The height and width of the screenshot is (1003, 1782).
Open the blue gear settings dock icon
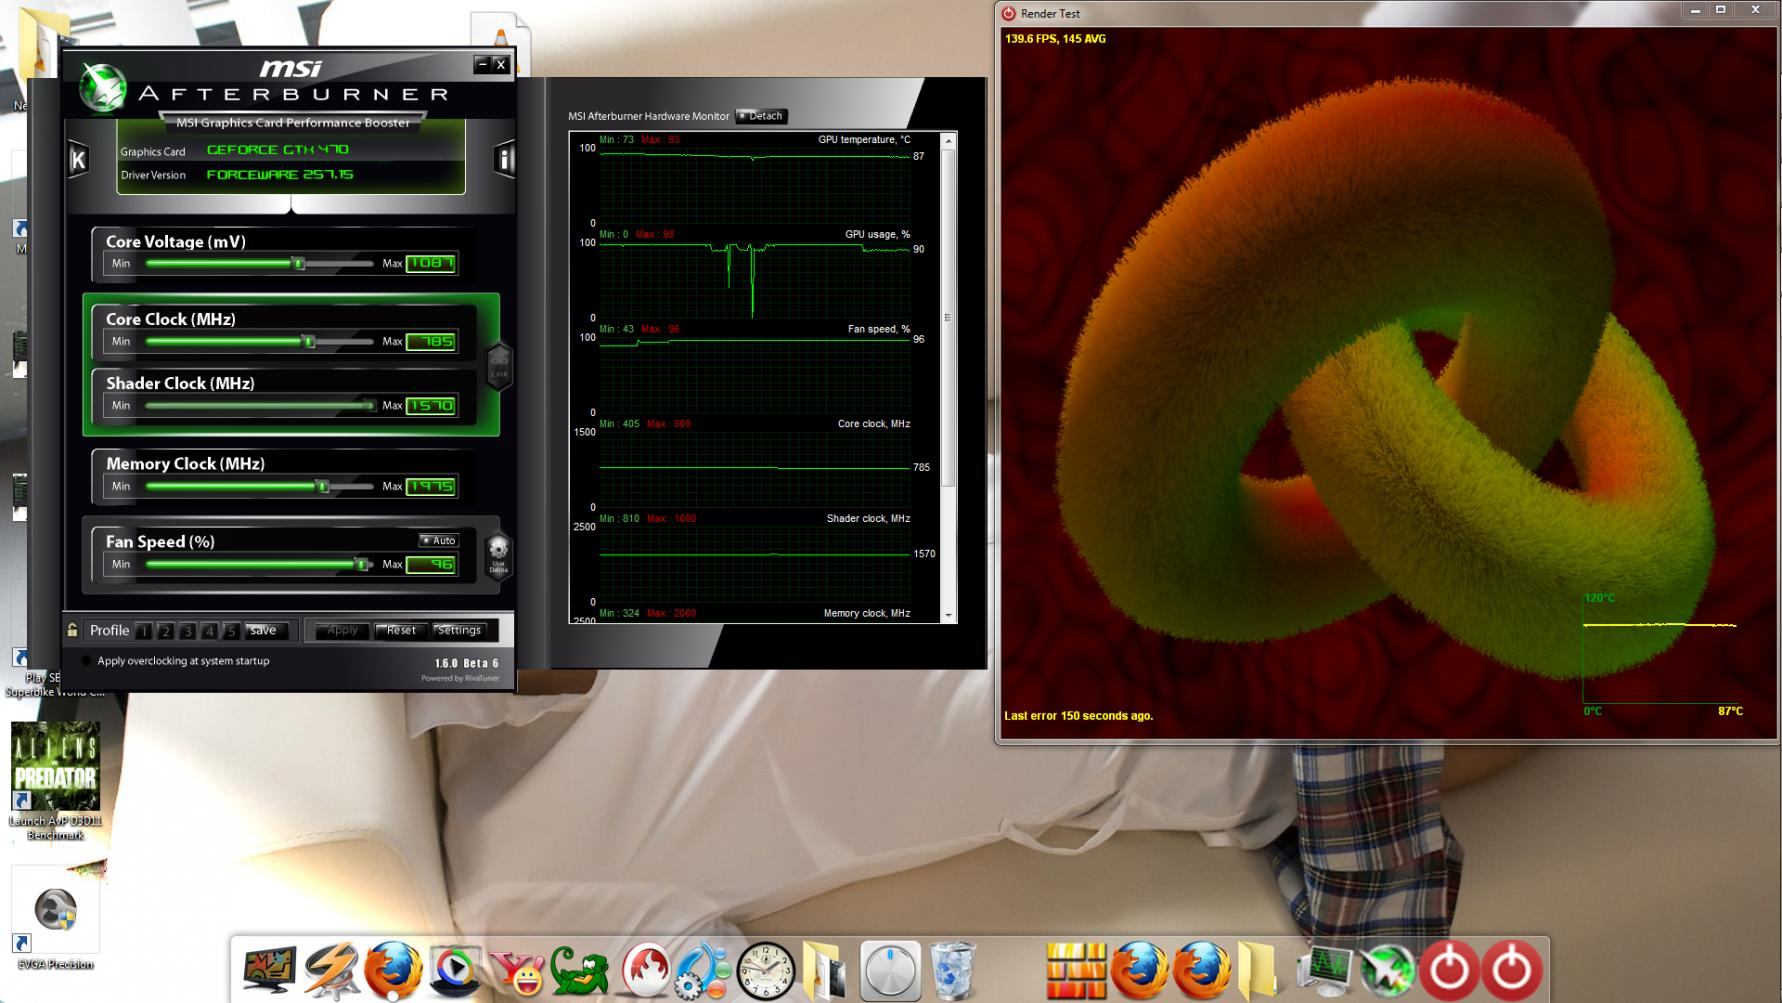point(703,970)
